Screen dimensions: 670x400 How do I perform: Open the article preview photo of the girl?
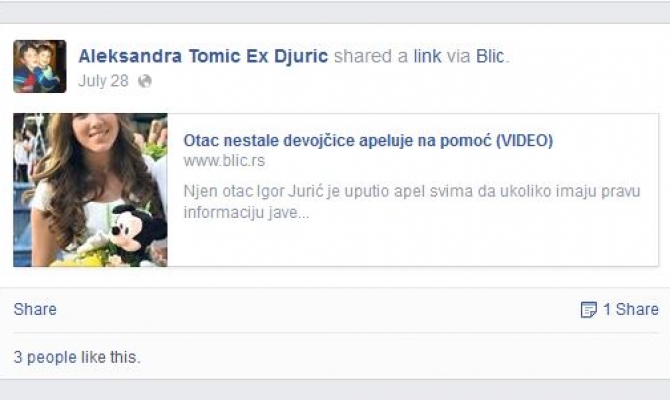point(90,190)
